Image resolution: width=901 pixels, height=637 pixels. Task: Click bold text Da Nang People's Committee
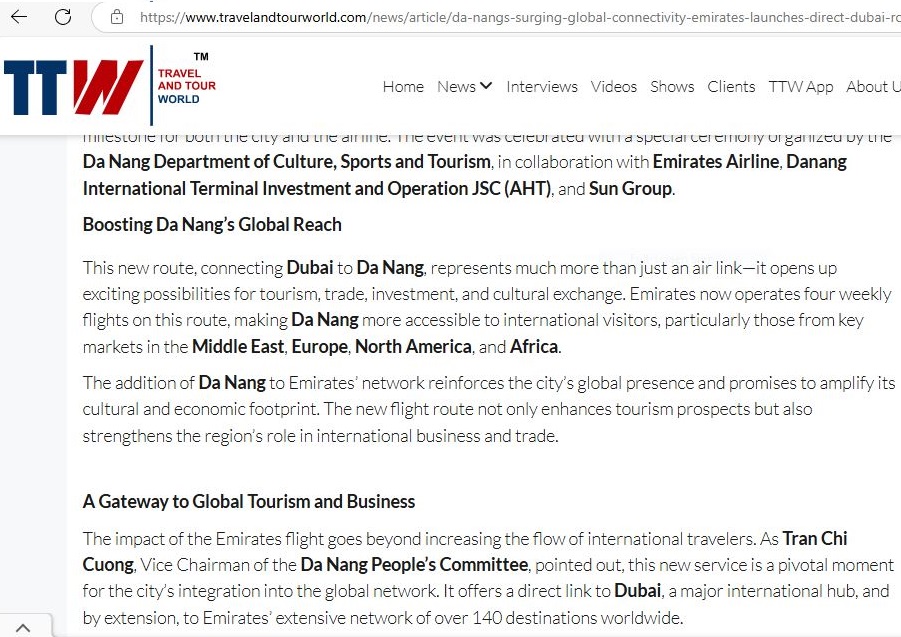click(414, 565)
